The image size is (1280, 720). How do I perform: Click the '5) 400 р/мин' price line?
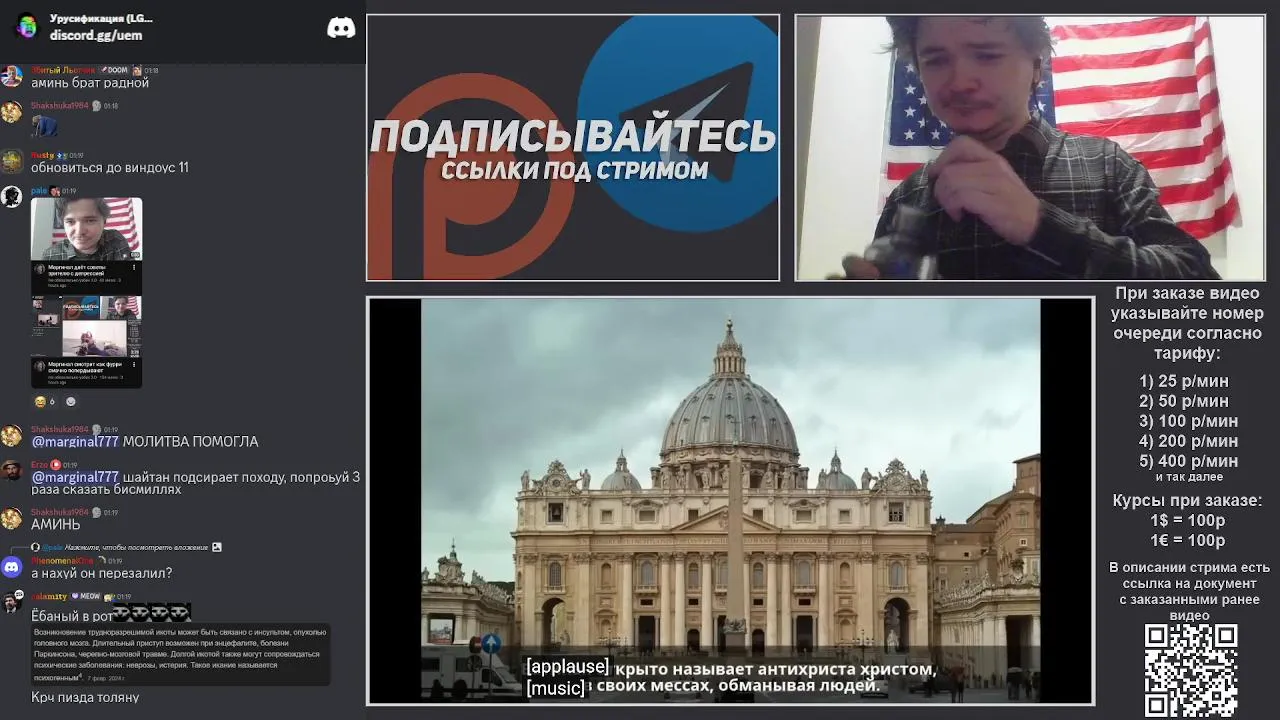coord(1188,461)
